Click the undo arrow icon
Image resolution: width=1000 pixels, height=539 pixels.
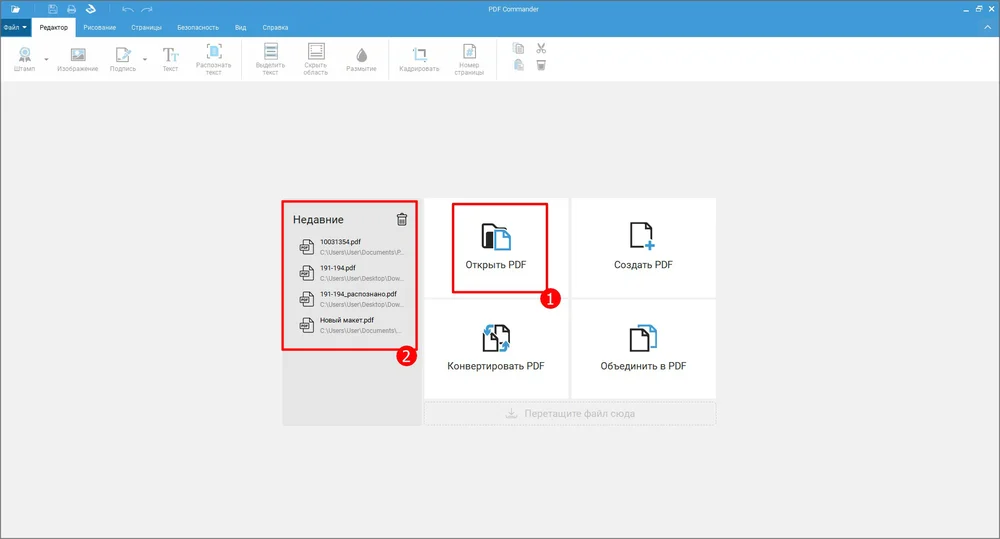coord(128,9)
